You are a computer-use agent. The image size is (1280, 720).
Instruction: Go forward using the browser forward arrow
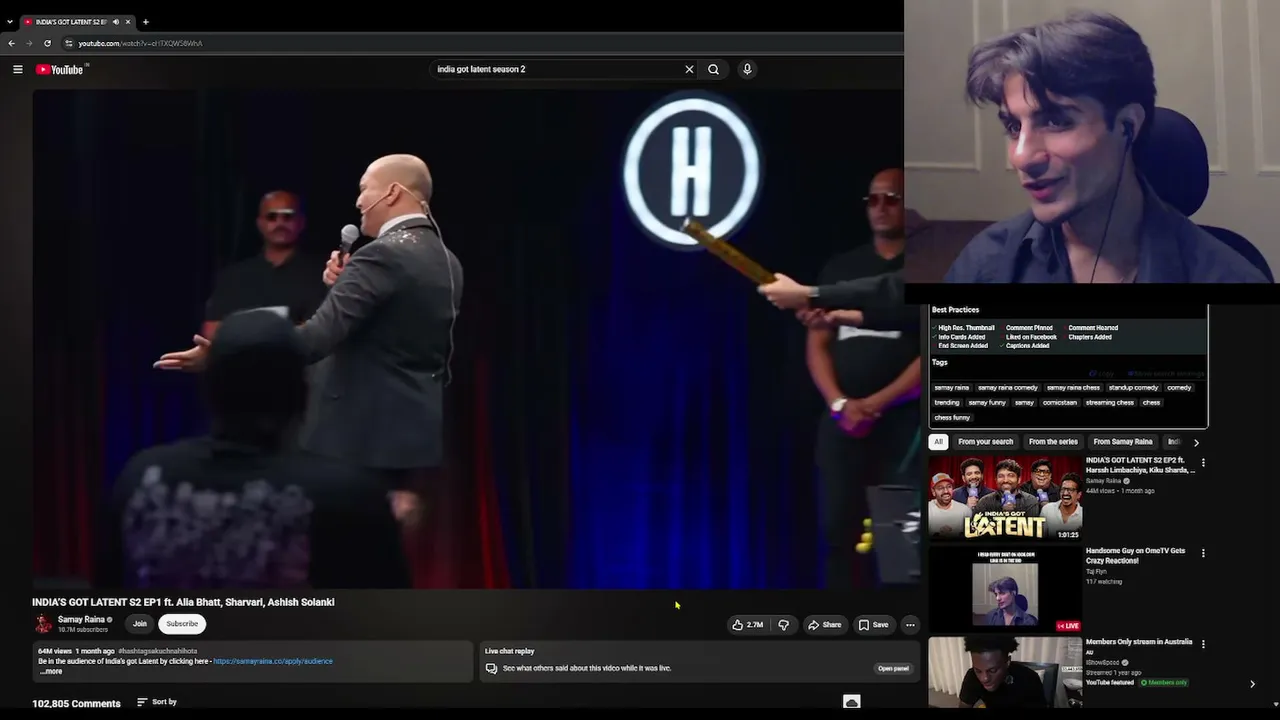click(29, 43)
